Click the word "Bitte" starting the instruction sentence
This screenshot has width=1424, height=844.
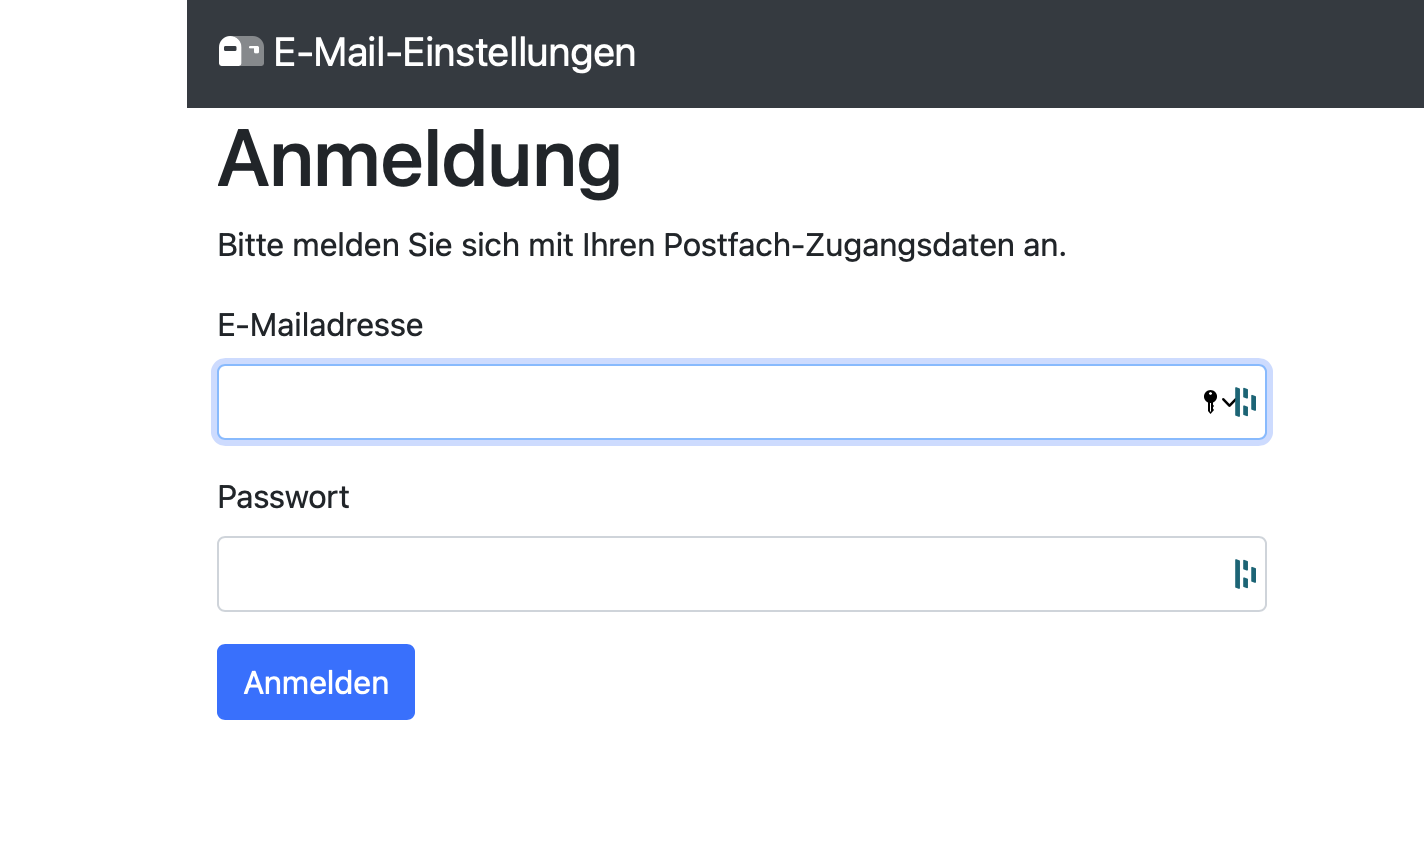point(251,245)
